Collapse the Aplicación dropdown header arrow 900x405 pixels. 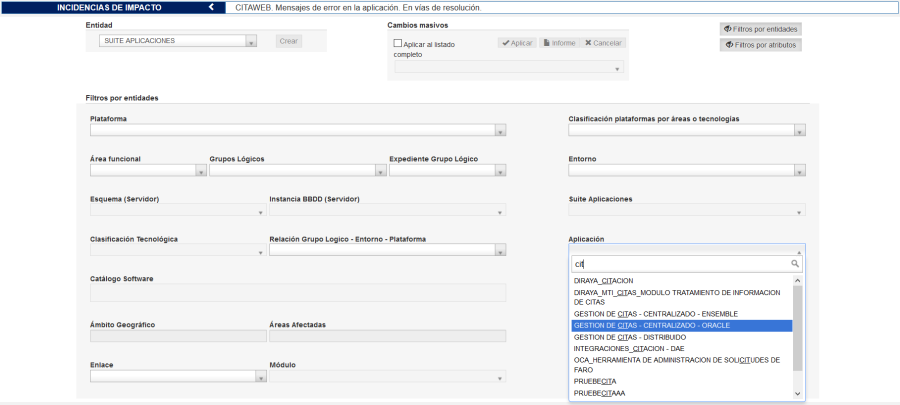(x=798, y=251)
